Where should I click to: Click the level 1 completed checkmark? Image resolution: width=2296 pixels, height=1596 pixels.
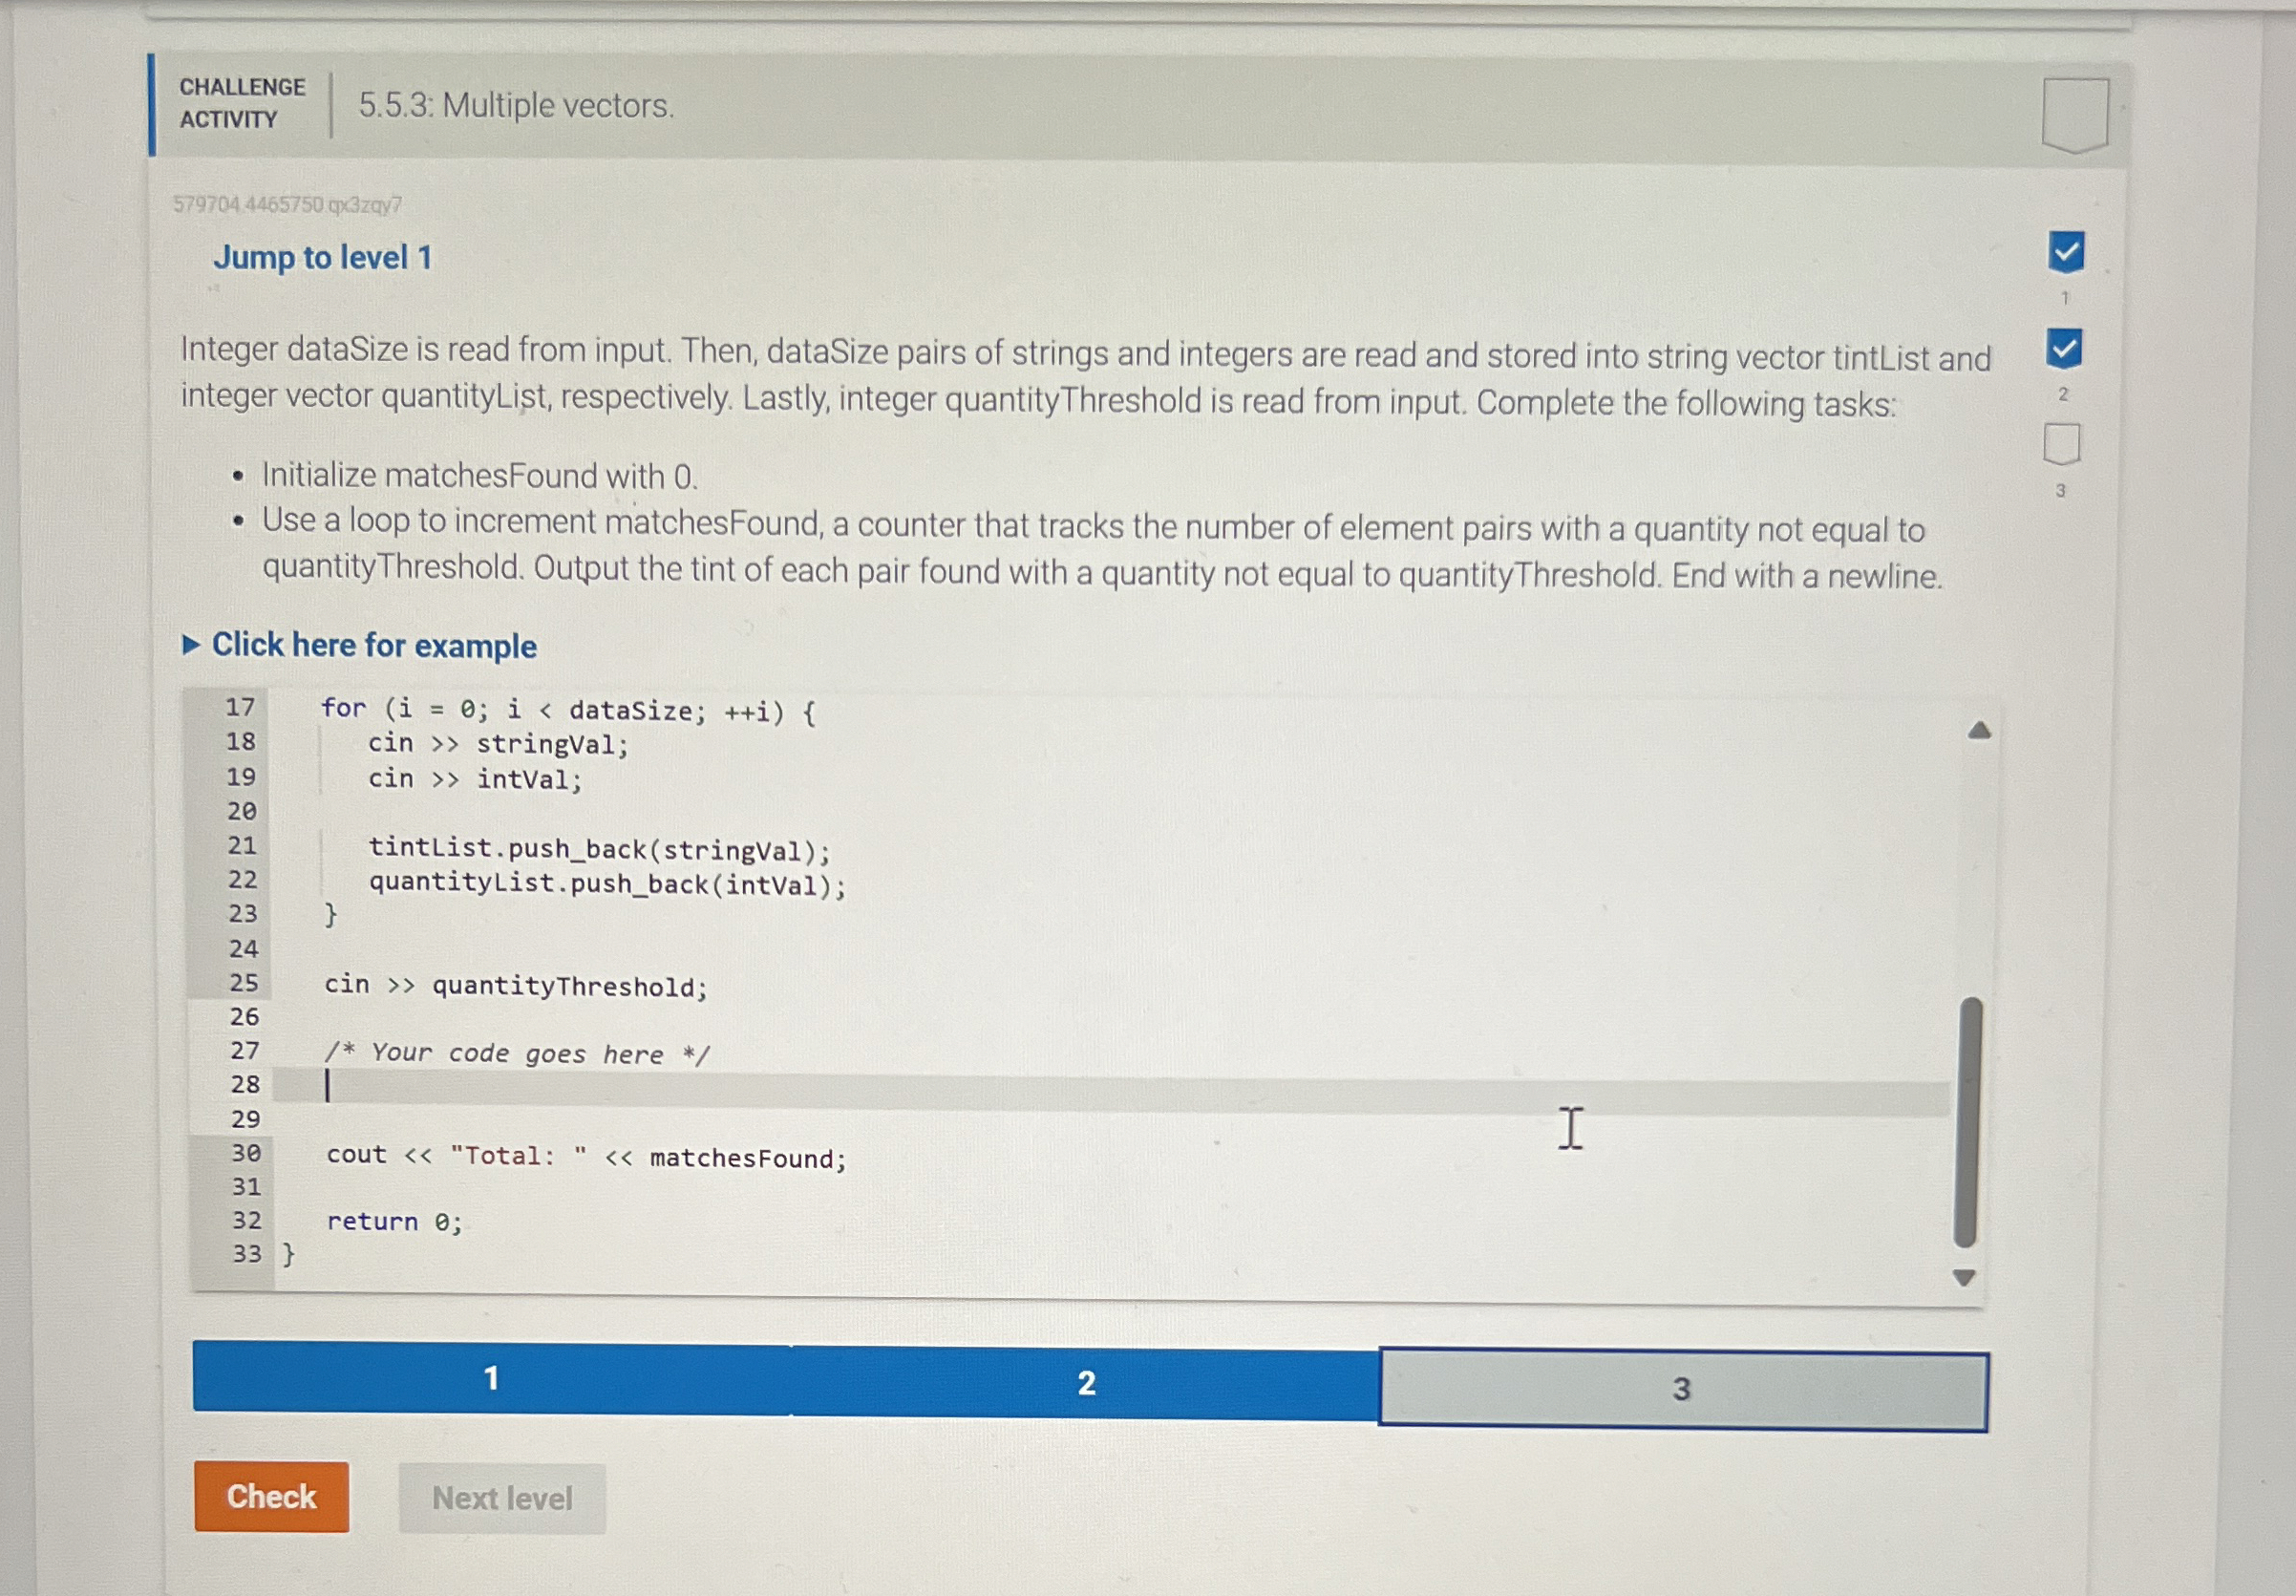point(2066,252)
